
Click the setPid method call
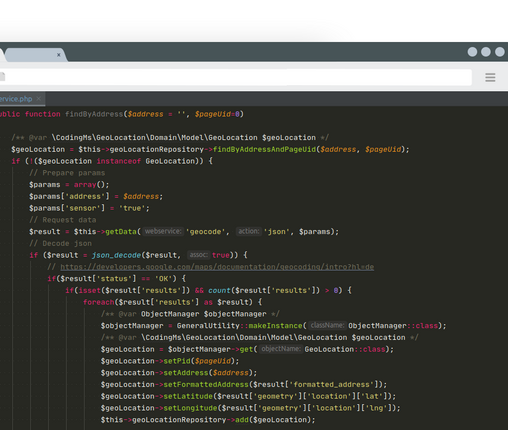tap(177, 361)
